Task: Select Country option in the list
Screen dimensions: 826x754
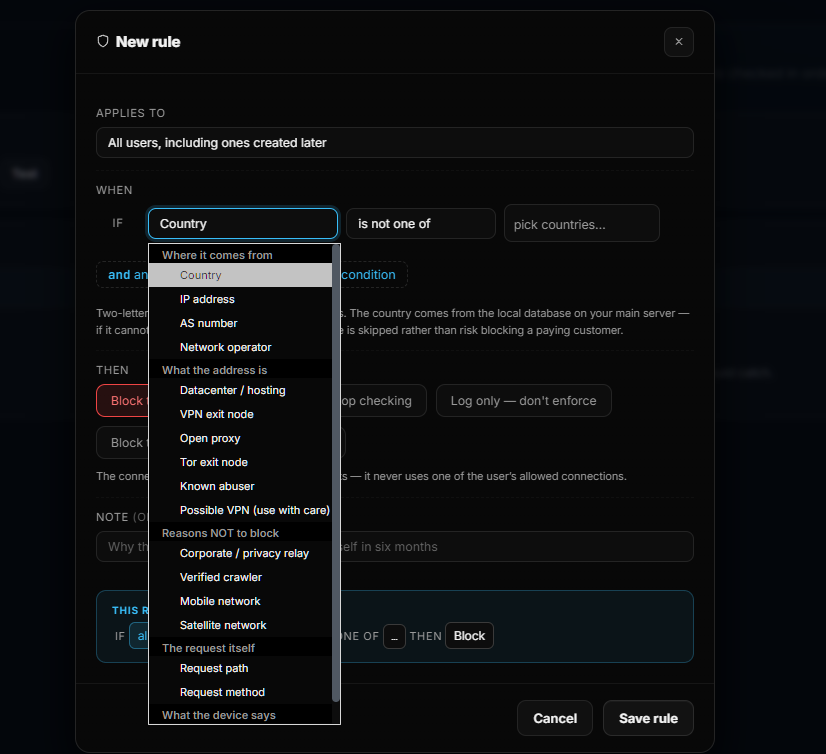Action: coord(240,275)
